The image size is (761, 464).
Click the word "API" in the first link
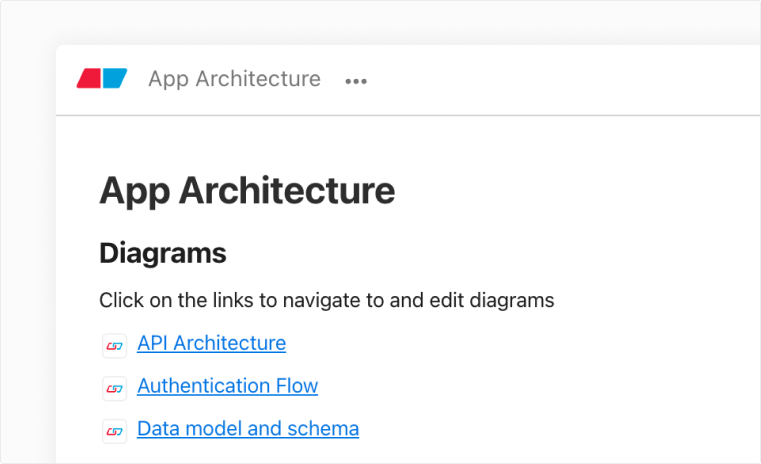coord(152,343)
